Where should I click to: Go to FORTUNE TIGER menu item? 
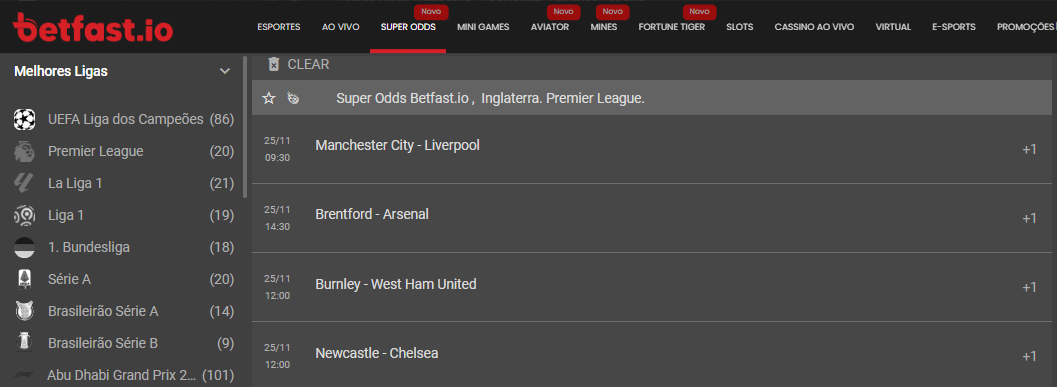[671, 28]
